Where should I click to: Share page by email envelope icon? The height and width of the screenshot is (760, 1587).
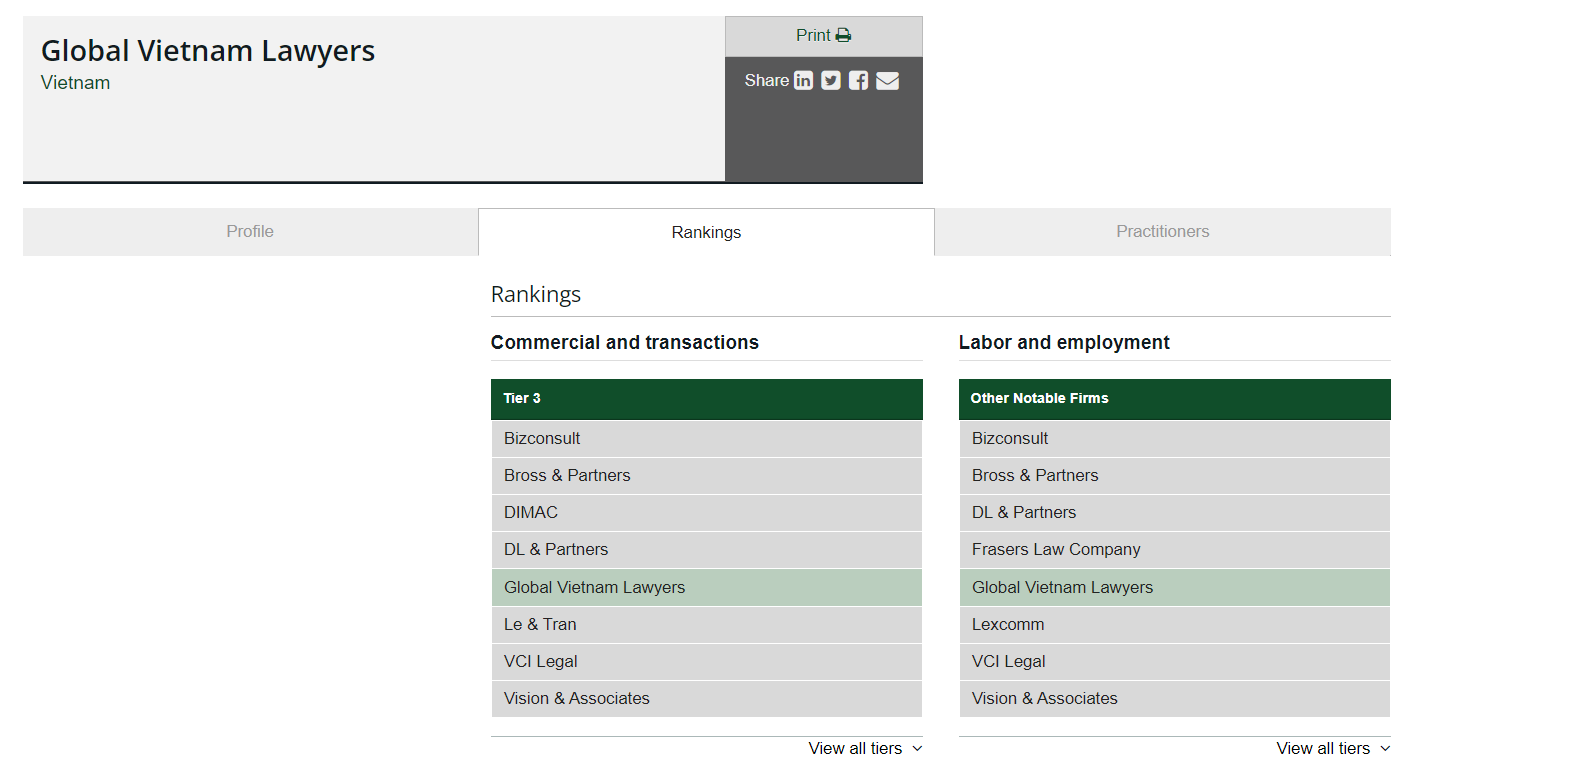[x=887, y=81]
